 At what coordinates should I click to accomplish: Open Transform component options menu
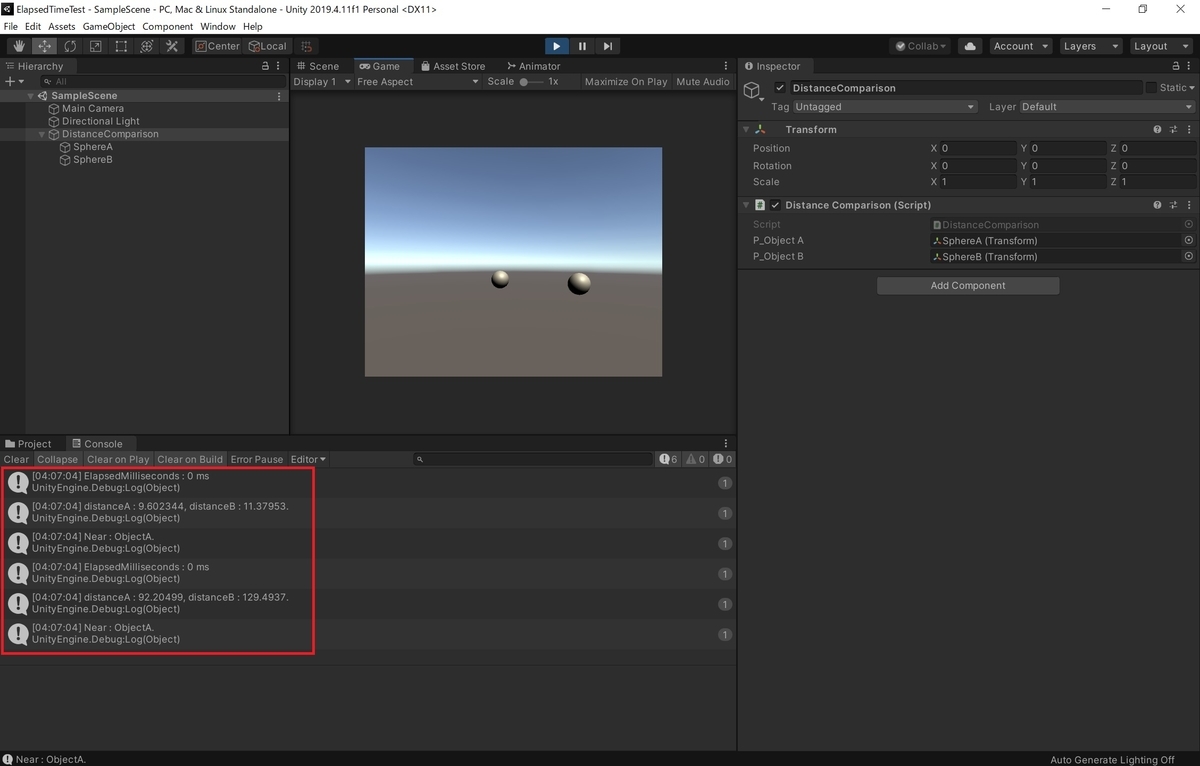pyautogui.click(x=1189, y=130)
